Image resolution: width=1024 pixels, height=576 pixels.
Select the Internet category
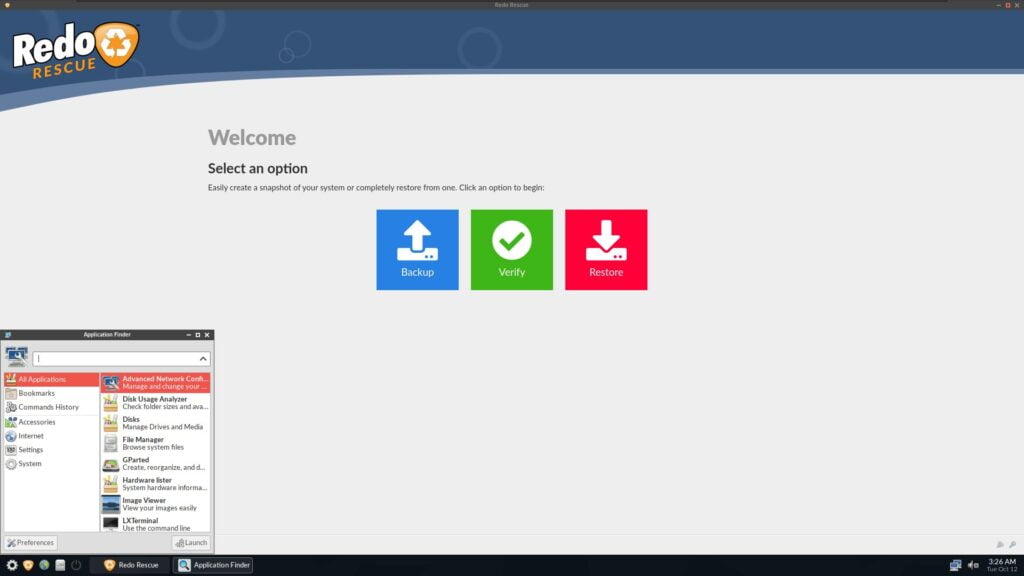(52, 436)
